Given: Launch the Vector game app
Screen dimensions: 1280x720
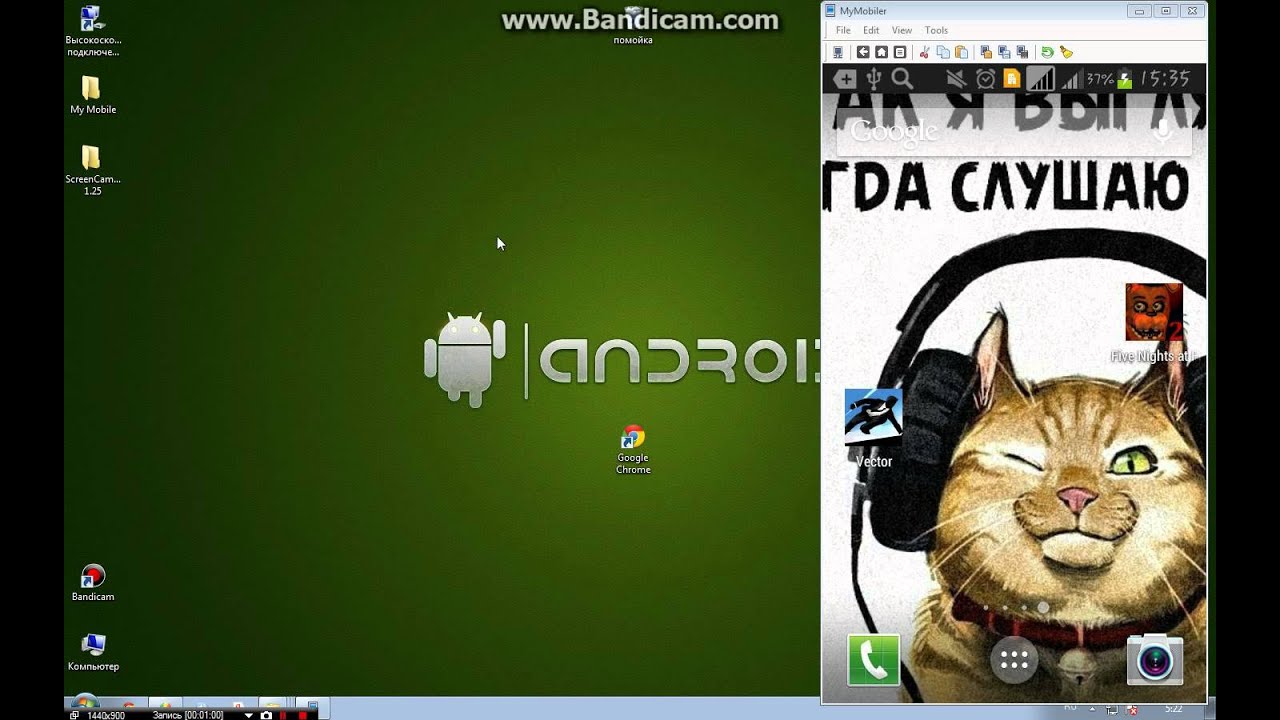Looking at the screenshot, I should 874,428.
